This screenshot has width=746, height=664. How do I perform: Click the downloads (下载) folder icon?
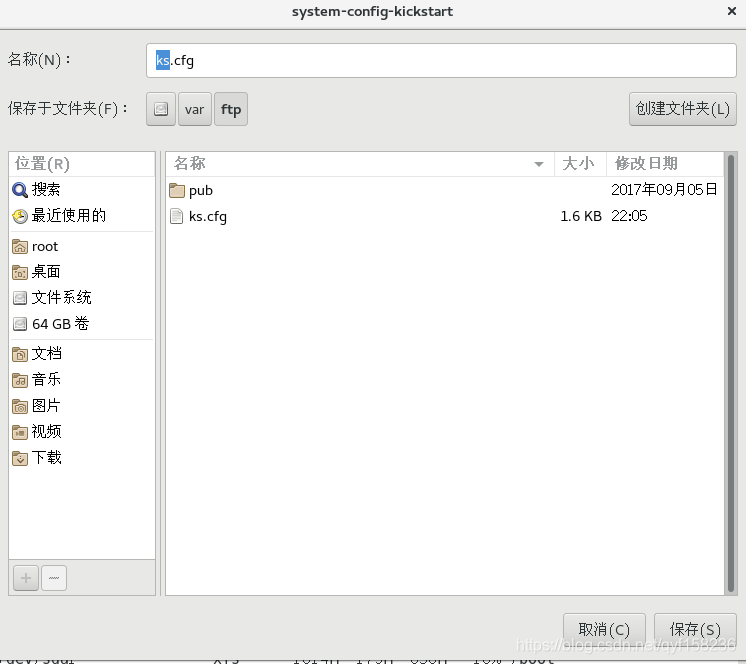pos(20,458)
